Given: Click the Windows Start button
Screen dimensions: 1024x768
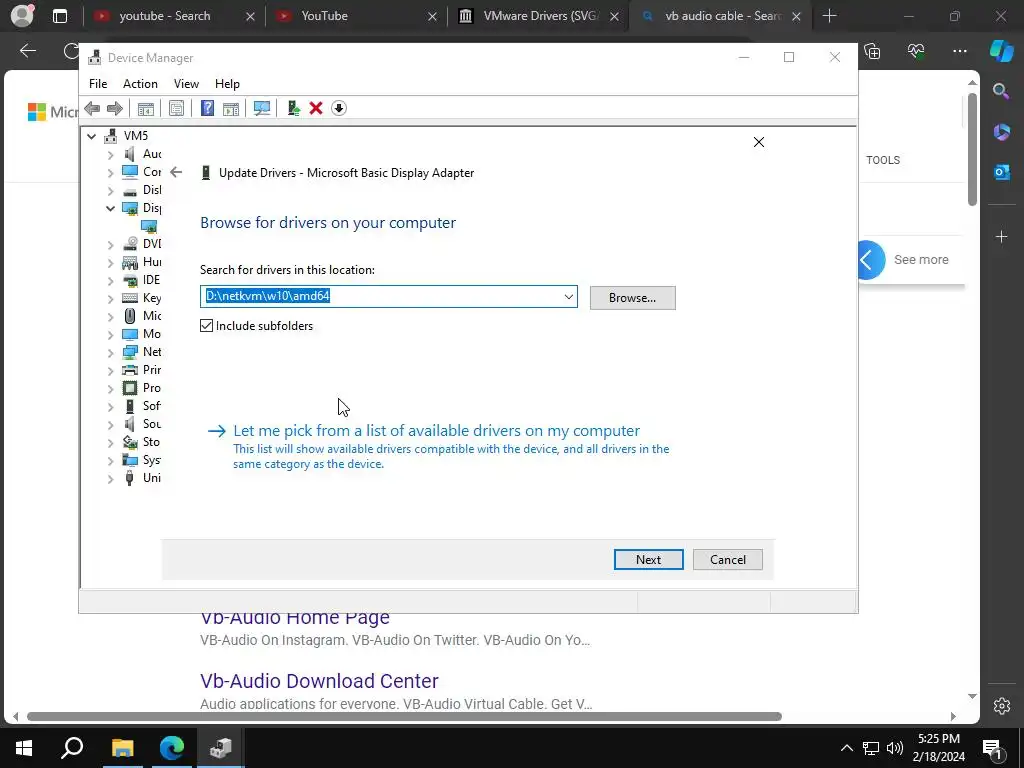Looking at the screenshot, I should (x=24, y=748).
